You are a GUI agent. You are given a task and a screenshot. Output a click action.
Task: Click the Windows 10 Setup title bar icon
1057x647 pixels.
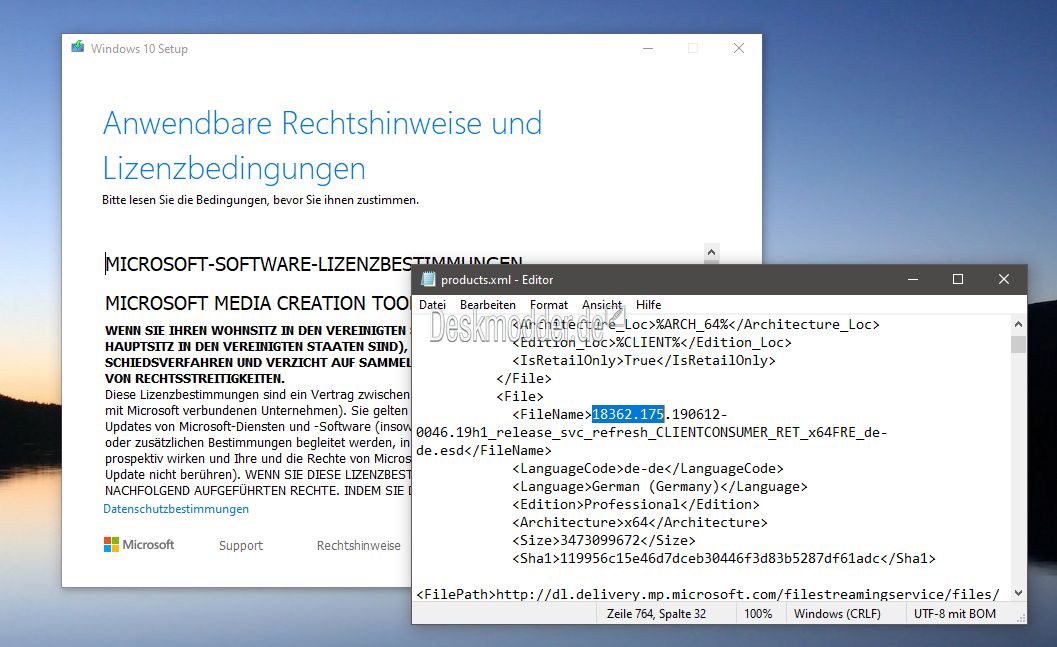[x=78, y=47]
